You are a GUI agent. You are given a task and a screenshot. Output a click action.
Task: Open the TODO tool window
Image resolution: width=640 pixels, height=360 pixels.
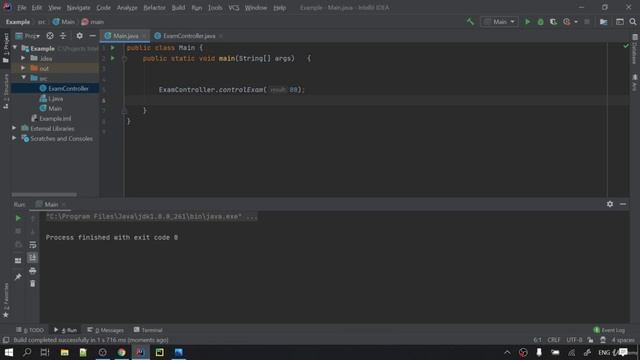30,330
